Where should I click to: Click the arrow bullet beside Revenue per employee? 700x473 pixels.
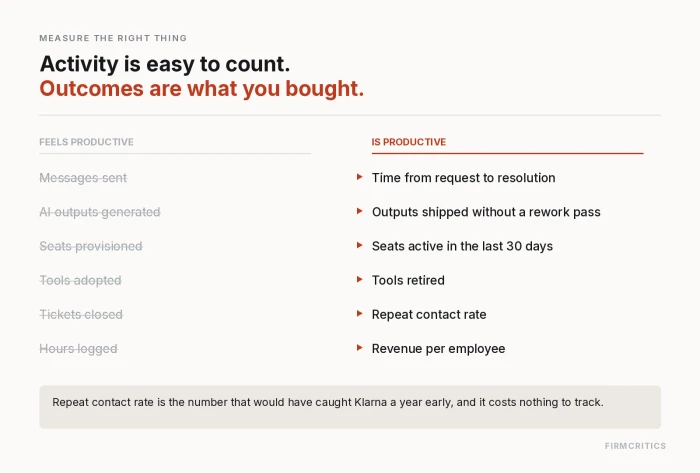[x=360, y=348]
